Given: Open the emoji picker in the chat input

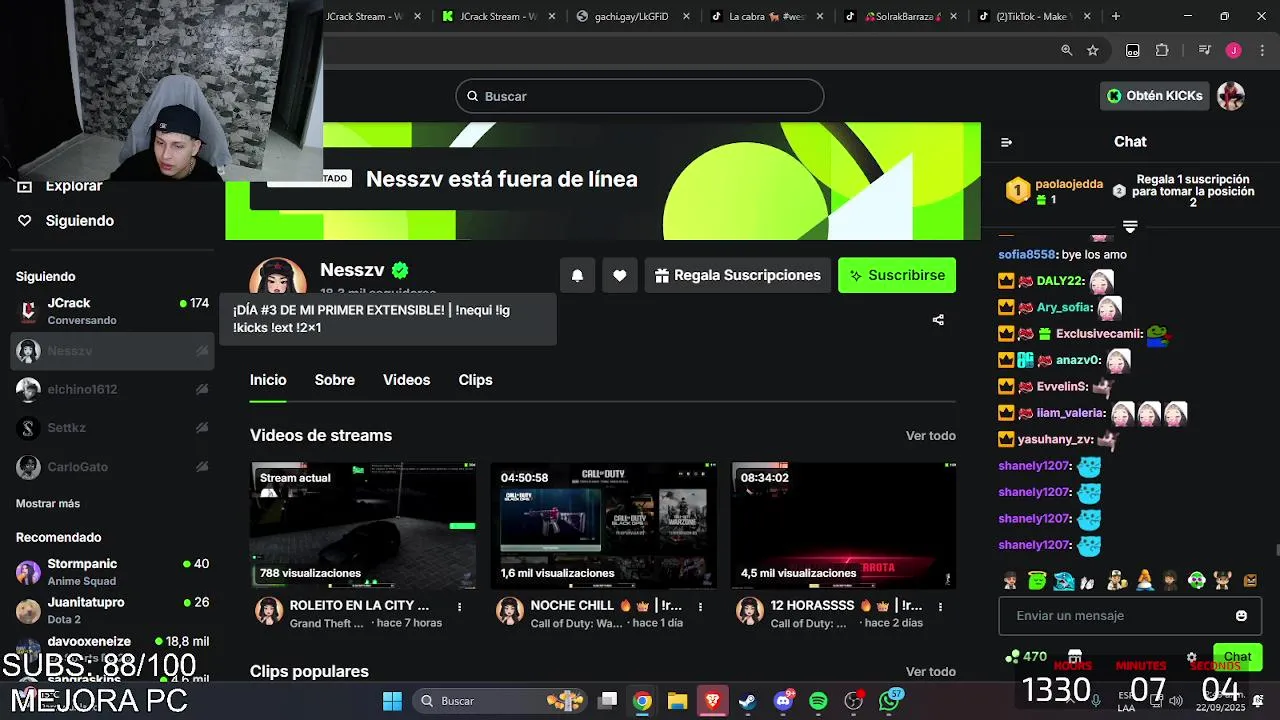Looking at the screenshot, I should click(x=1241, y=616).
